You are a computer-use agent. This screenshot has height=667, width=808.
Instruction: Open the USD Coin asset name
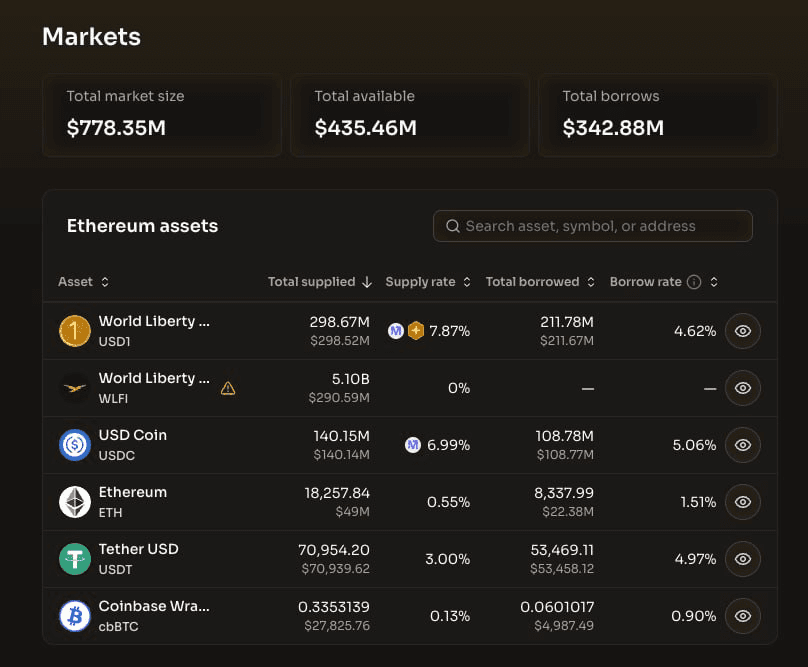point(133,435)
